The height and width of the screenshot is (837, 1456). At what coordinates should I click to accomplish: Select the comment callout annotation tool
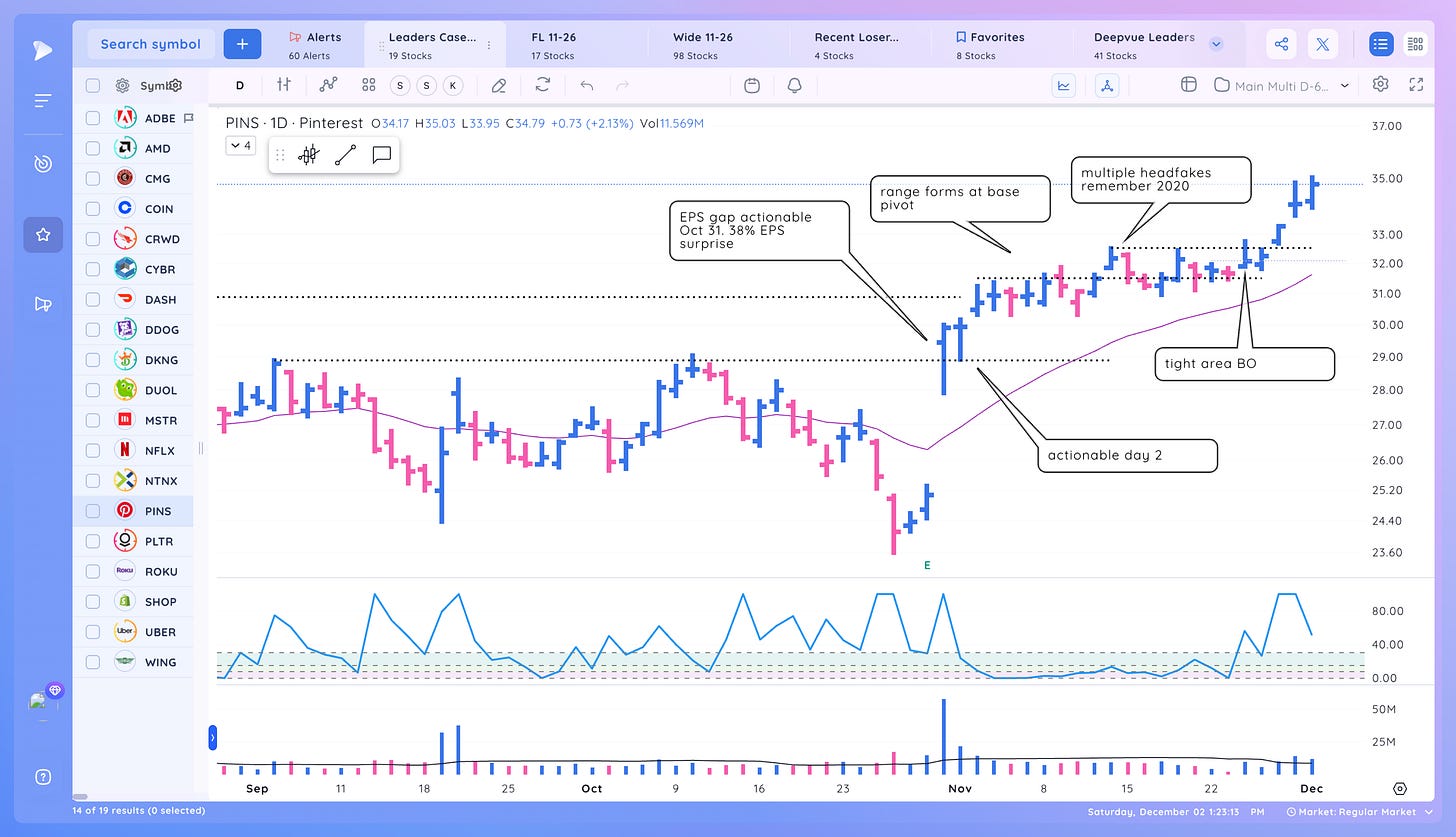pos(381,155)
